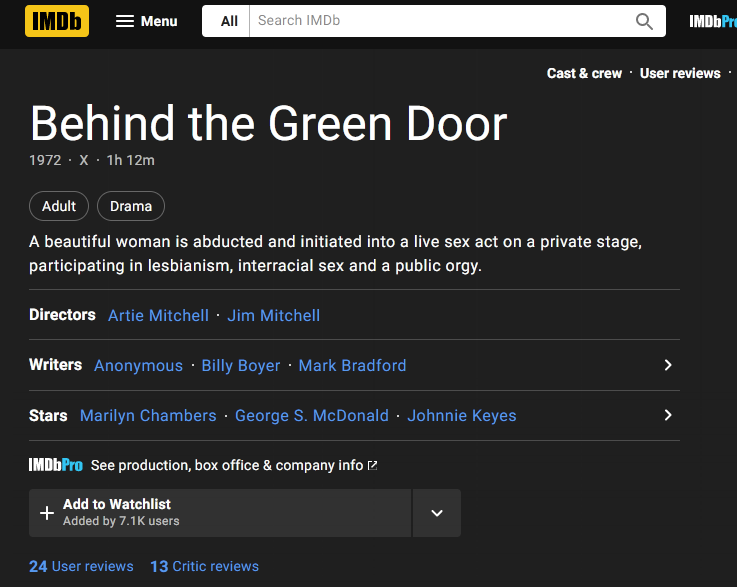The image size is (737, 587).
Task: Open Marilyn Chambers' page
Action: click(x=148, y=415)
